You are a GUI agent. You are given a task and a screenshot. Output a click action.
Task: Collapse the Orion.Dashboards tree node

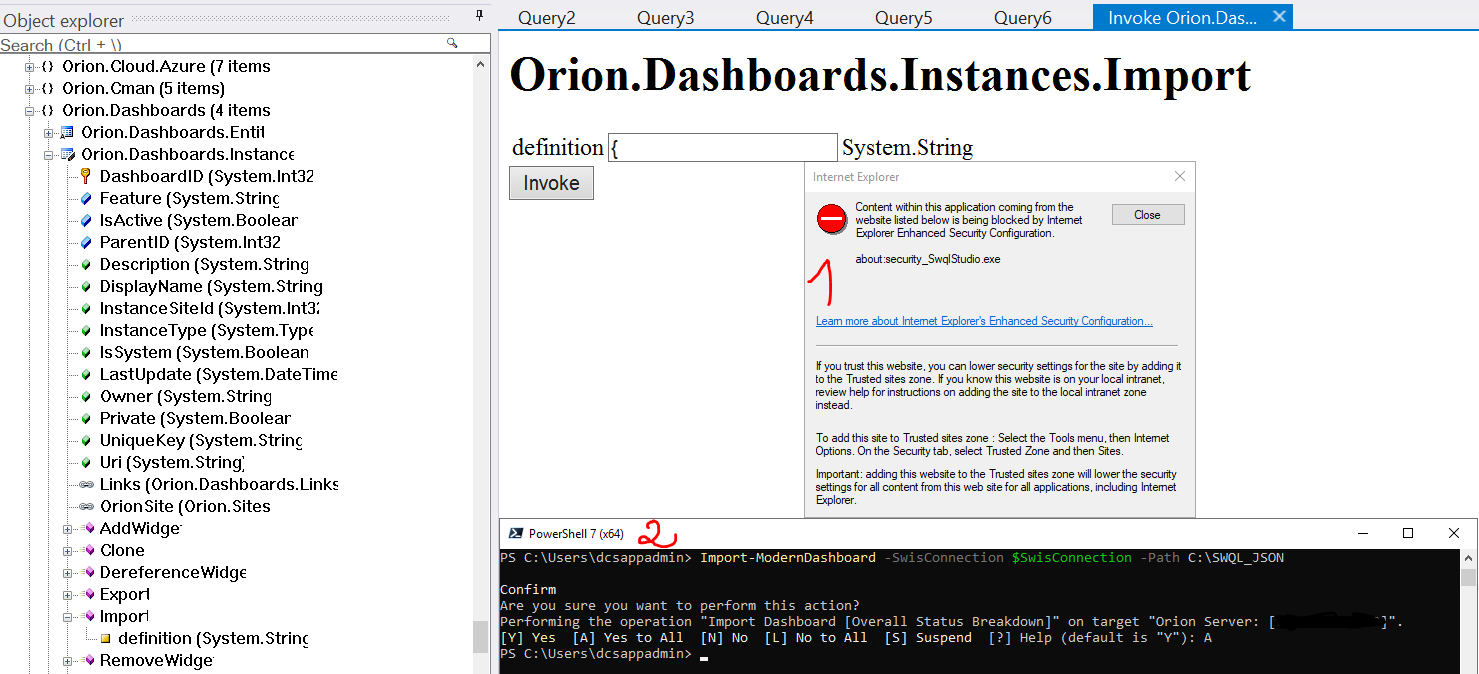pos(29,111)
